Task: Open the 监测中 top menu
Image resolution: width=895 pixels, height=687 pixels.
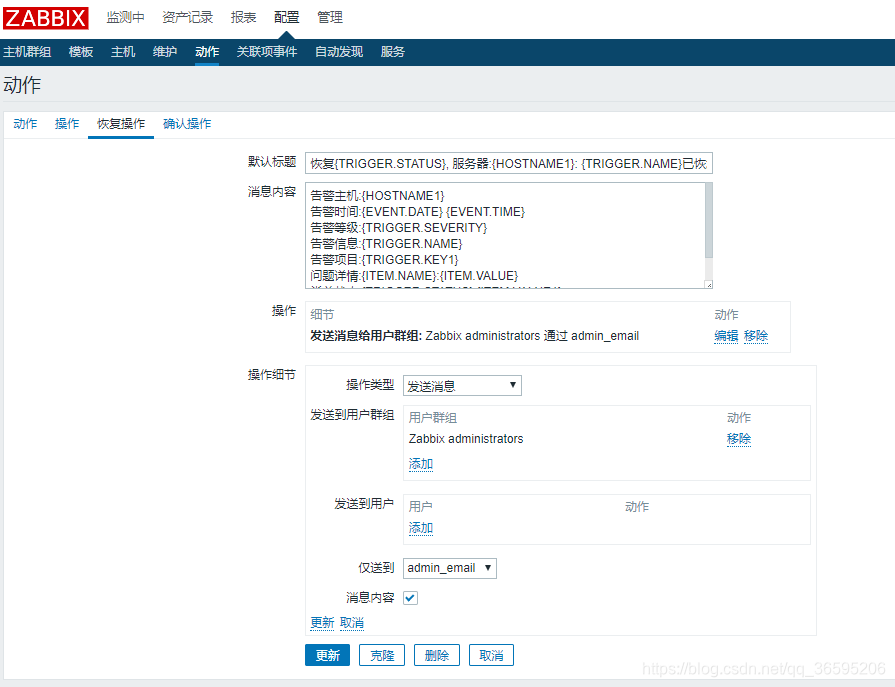Action: click(x=125, y=18)
